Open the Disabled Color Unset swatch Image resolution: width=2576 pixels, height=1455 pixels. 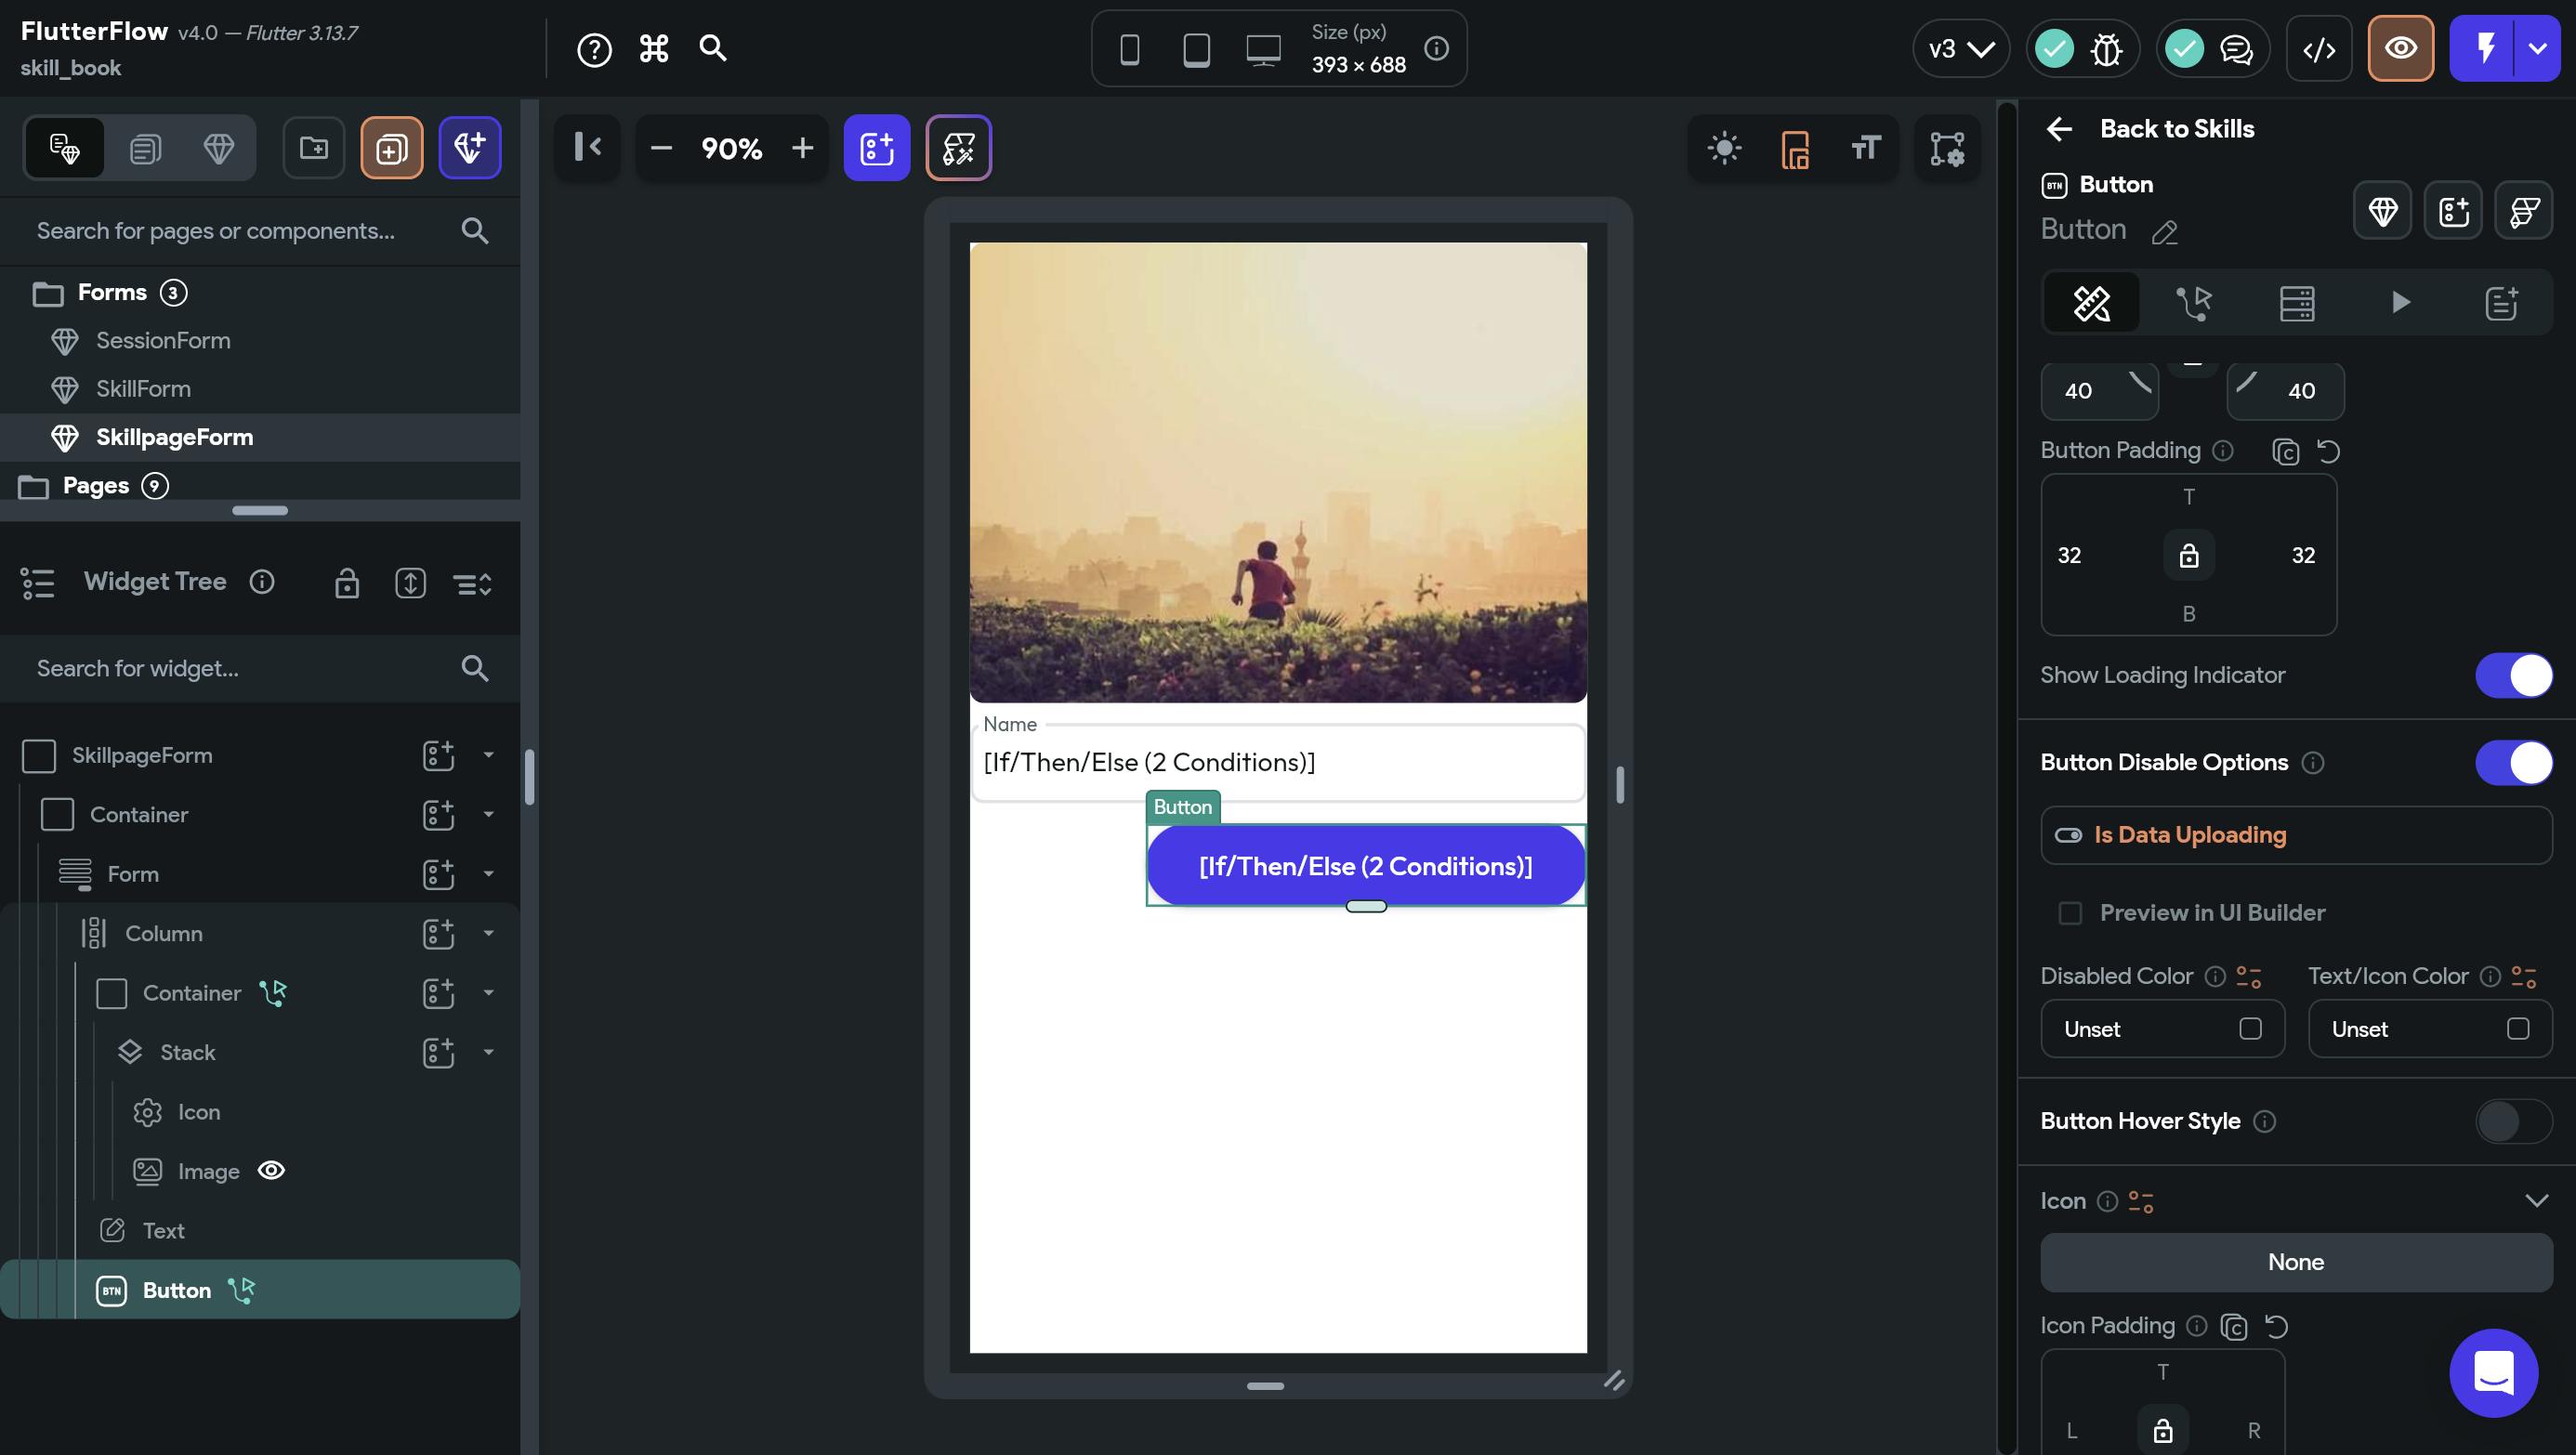click(2250, 1029)
